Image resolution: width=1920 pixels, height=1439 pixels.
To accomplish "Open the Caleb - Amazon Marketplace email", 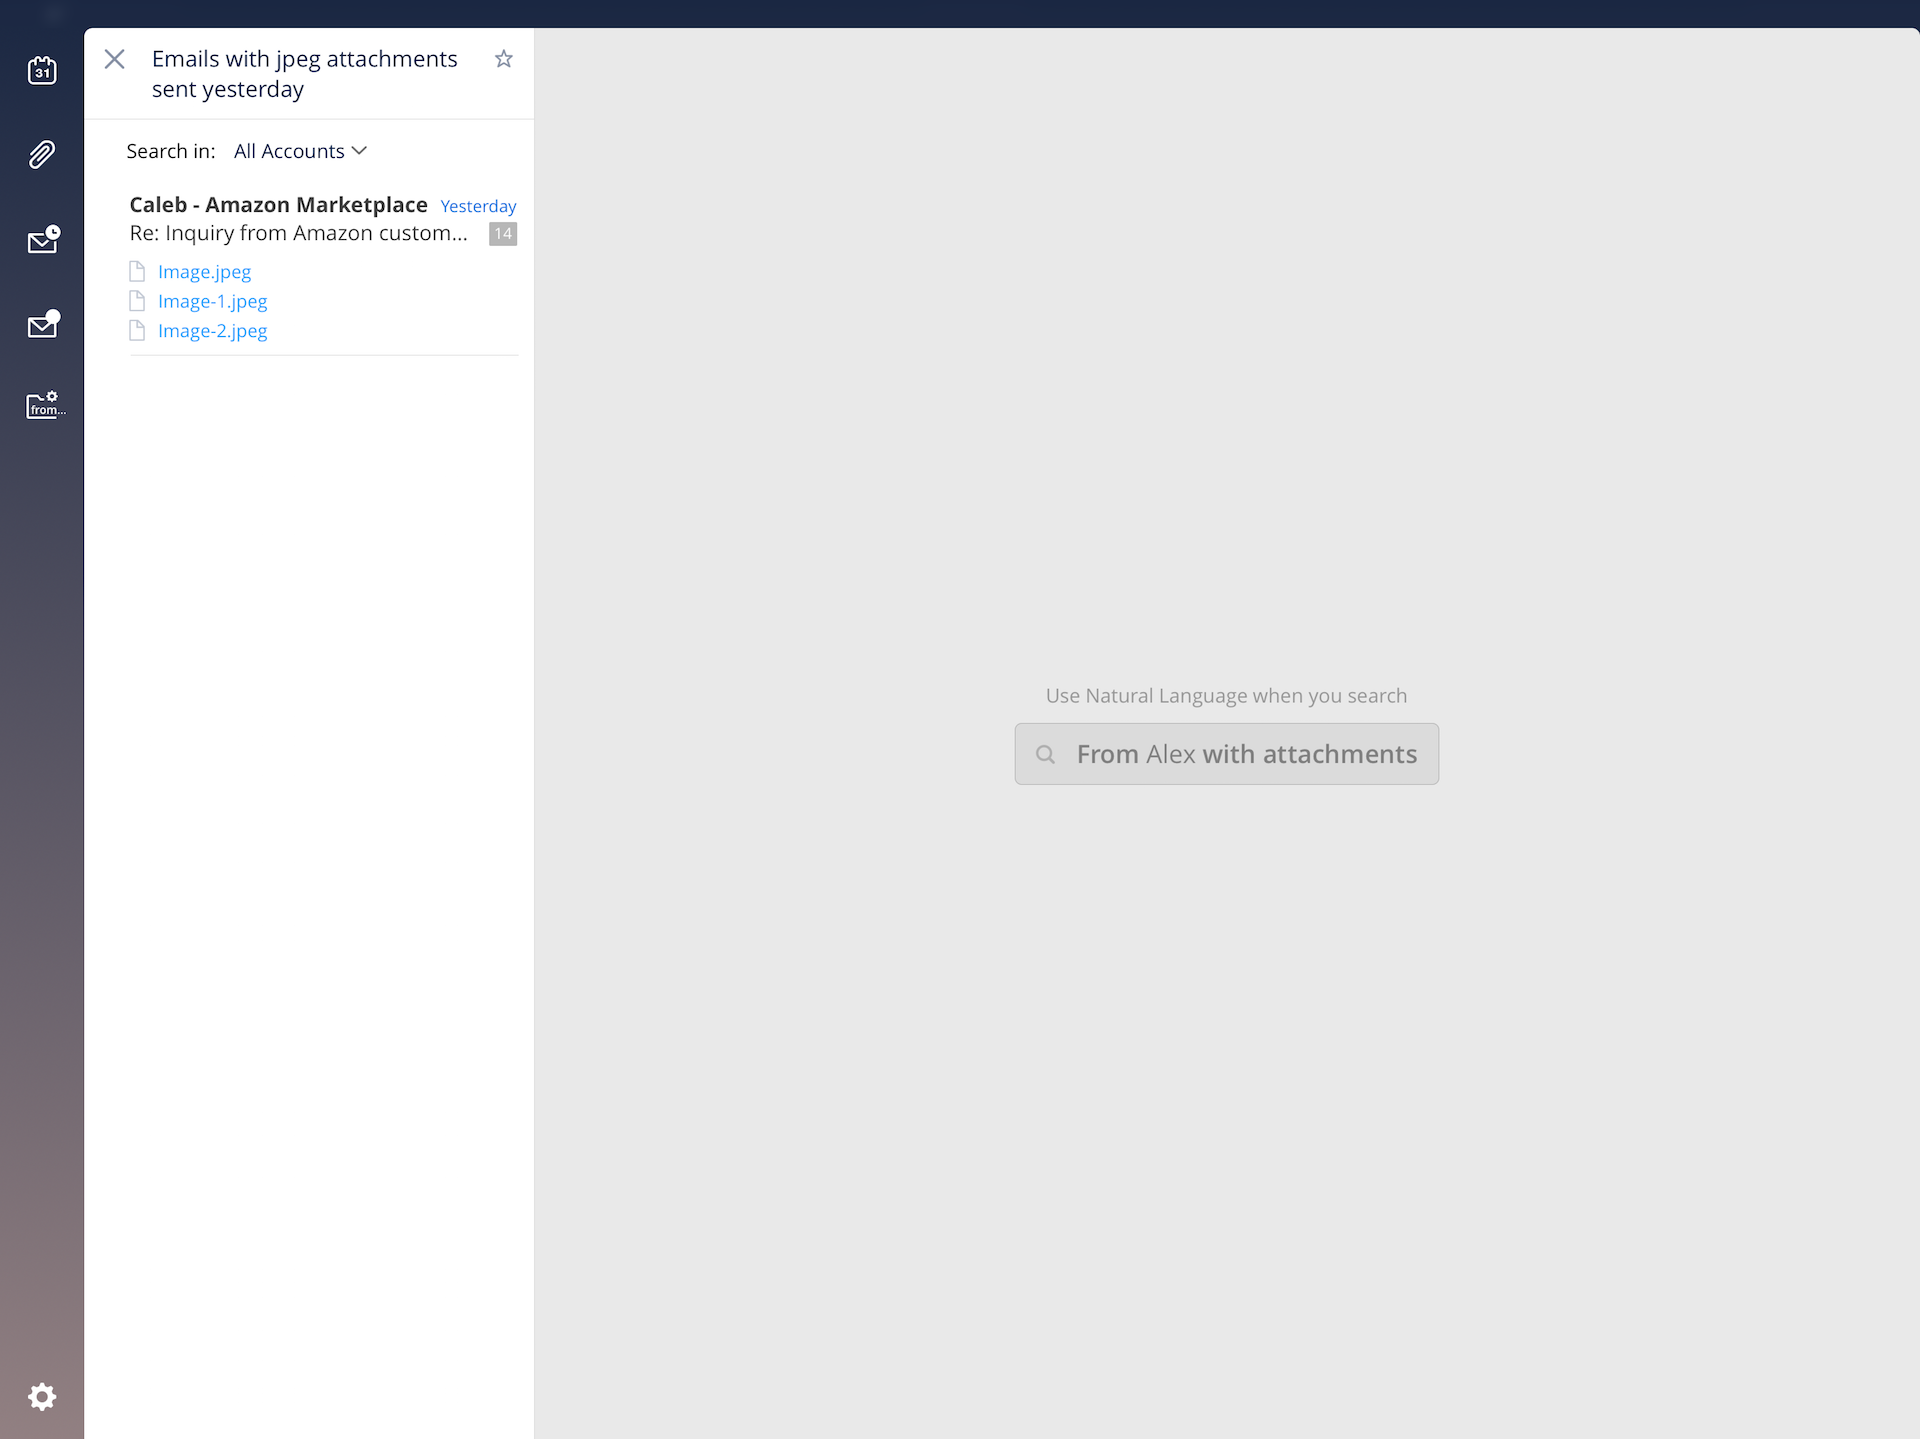I will [278, 205].
